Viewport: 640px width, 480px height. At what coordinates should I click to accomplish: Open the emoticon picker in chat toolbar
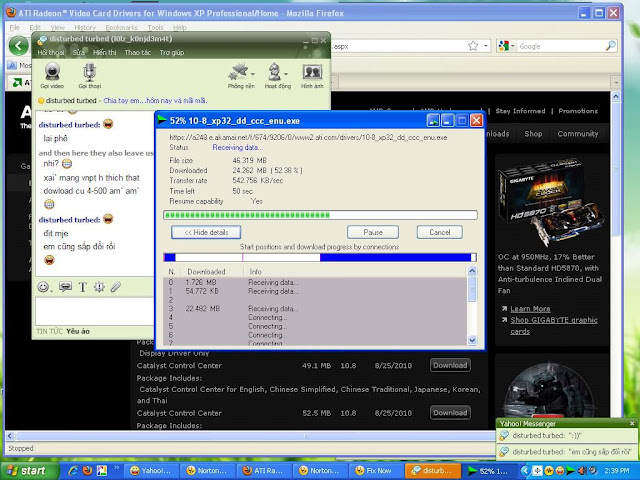click(44, 287)
